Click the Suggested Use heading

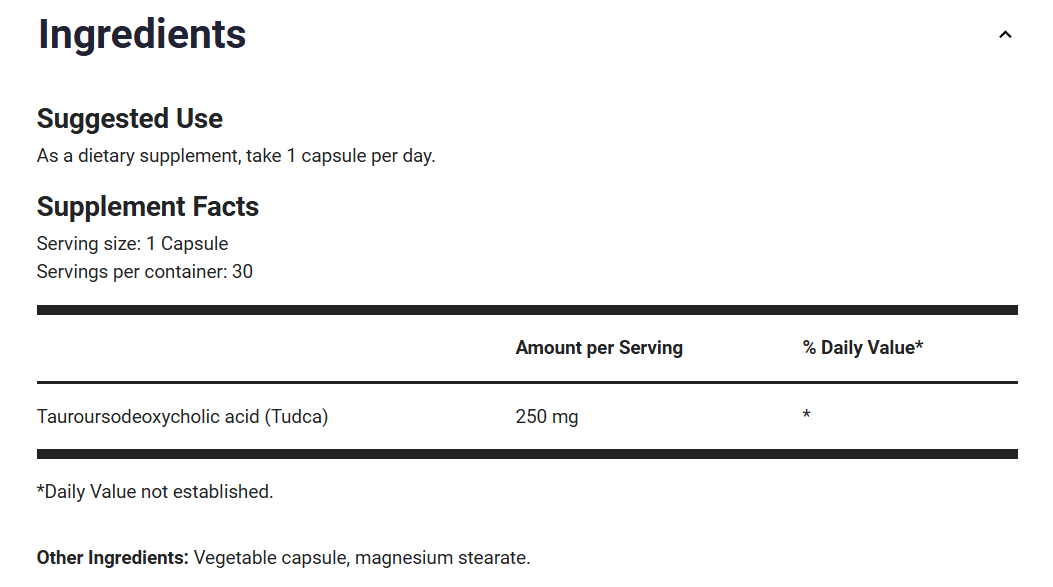point(130,119)
